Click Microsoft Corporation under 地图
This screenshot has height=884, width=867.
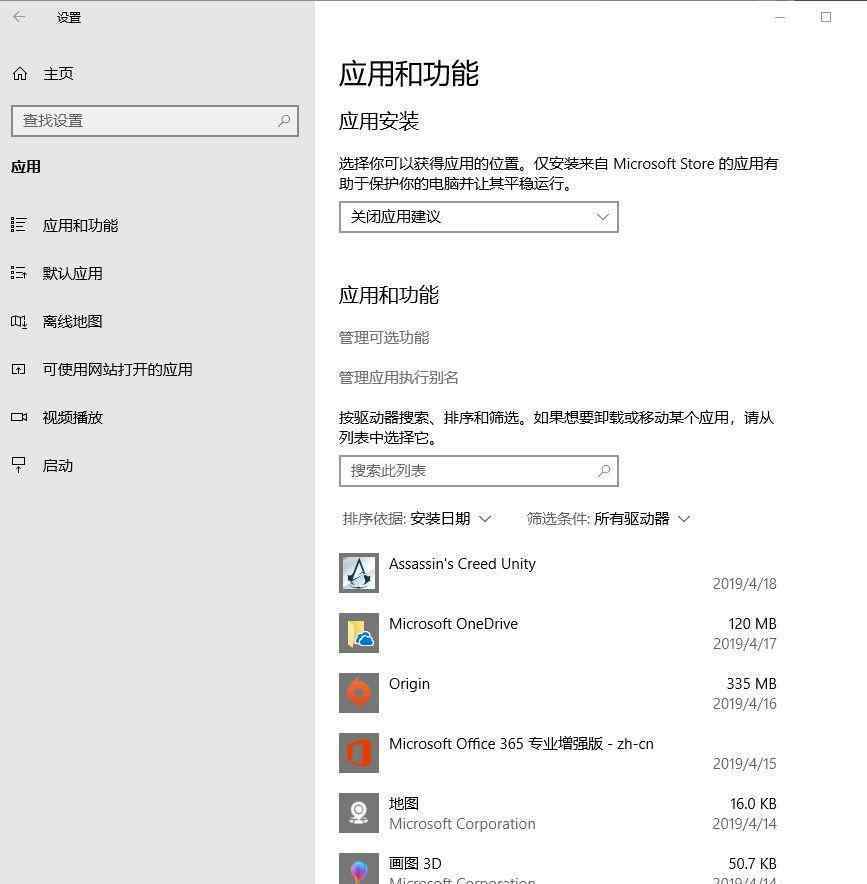point(462,824)
